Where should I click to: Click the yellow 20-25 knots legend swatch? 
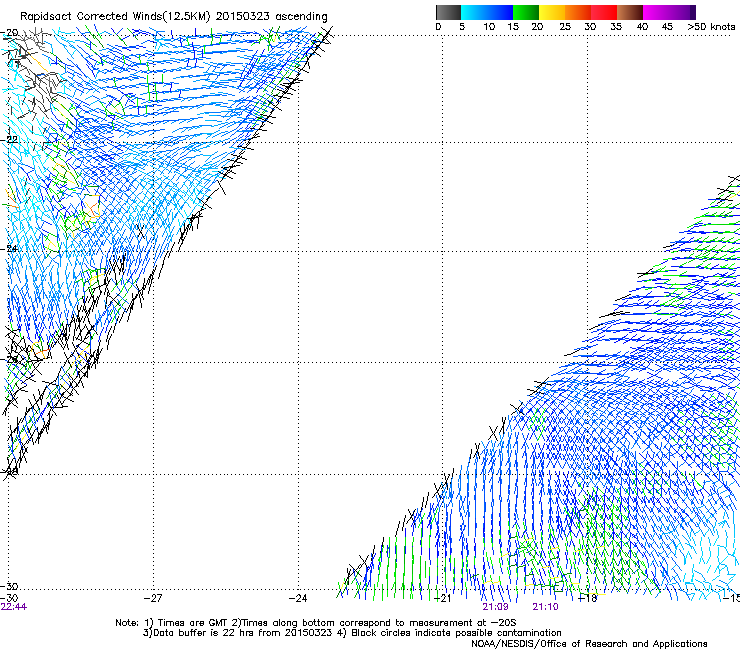click(x=552, y=12)
